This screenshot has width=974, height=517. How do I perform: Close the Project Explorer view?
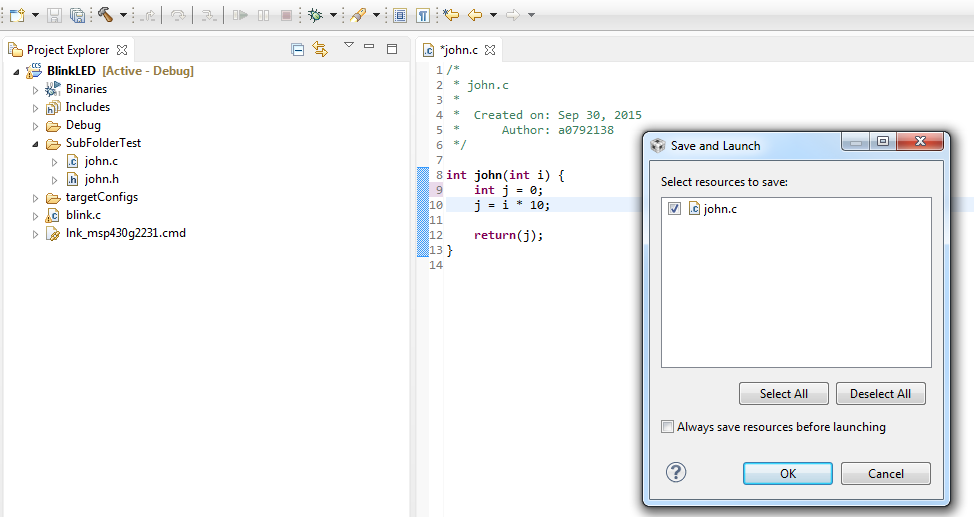pos(122,50)
